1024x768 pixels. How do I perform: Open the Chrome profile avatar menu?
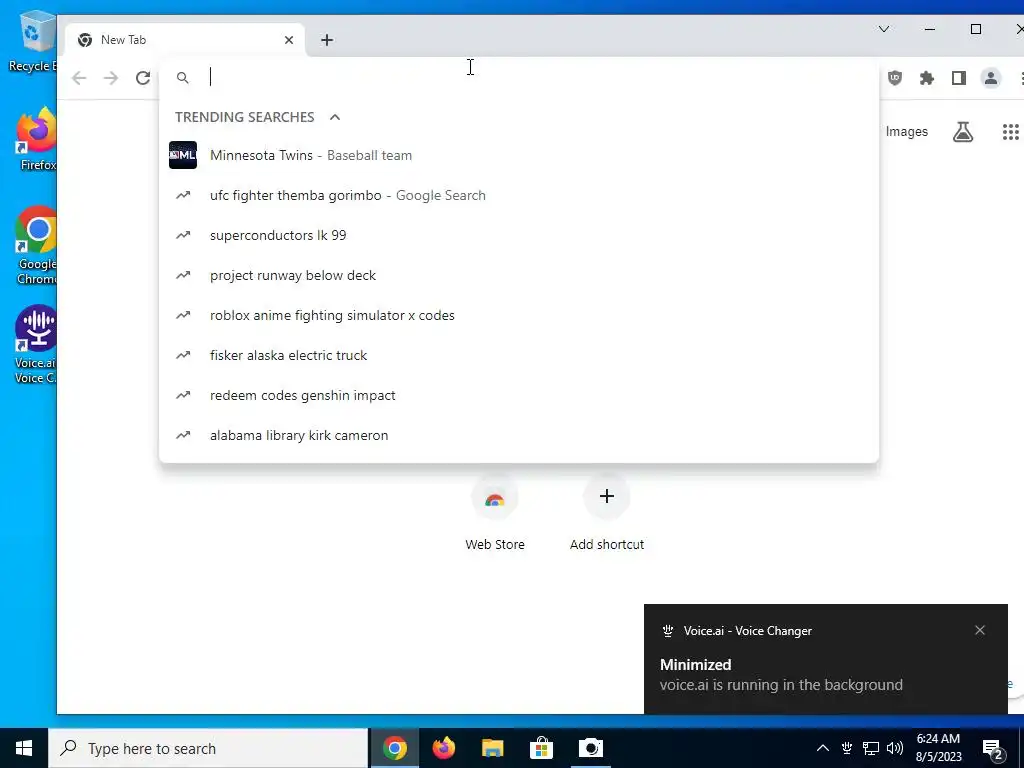(991, 78)
